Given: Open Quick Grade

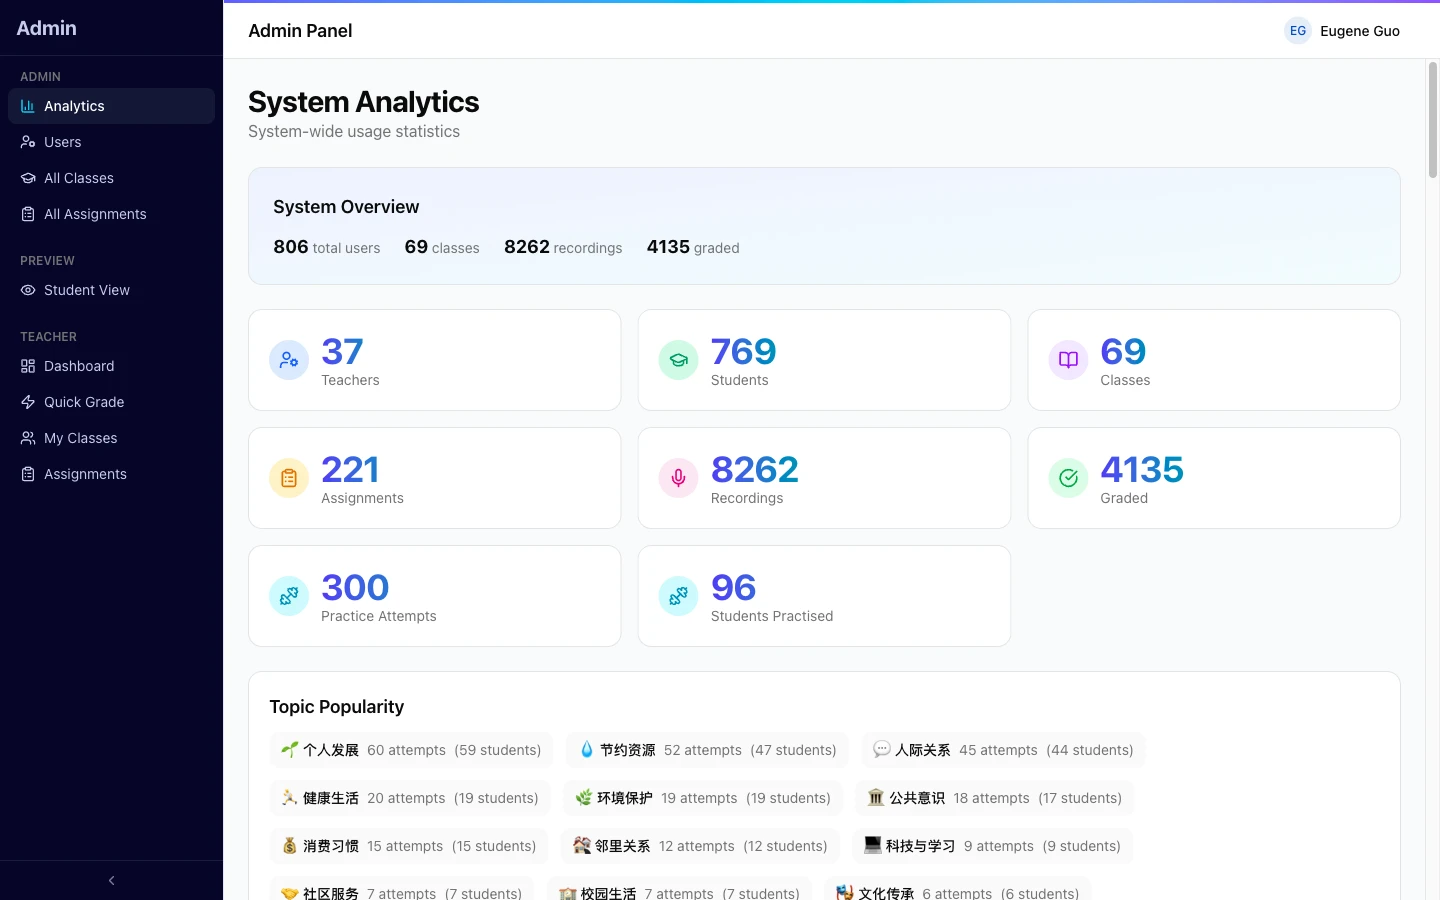Looking at the screenshot, I should (x=111, y=402).
